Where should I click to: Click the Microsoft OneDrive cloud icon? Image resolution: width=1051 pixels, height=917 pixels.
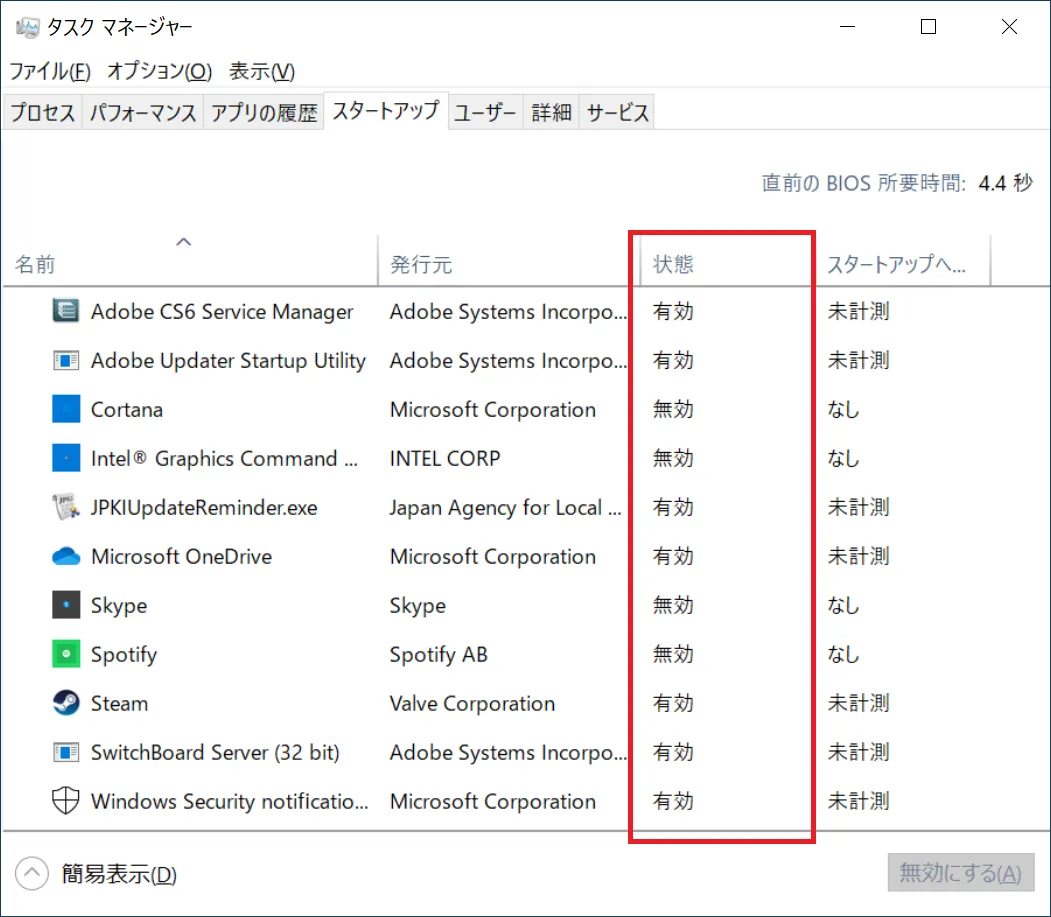click(66, 556)
